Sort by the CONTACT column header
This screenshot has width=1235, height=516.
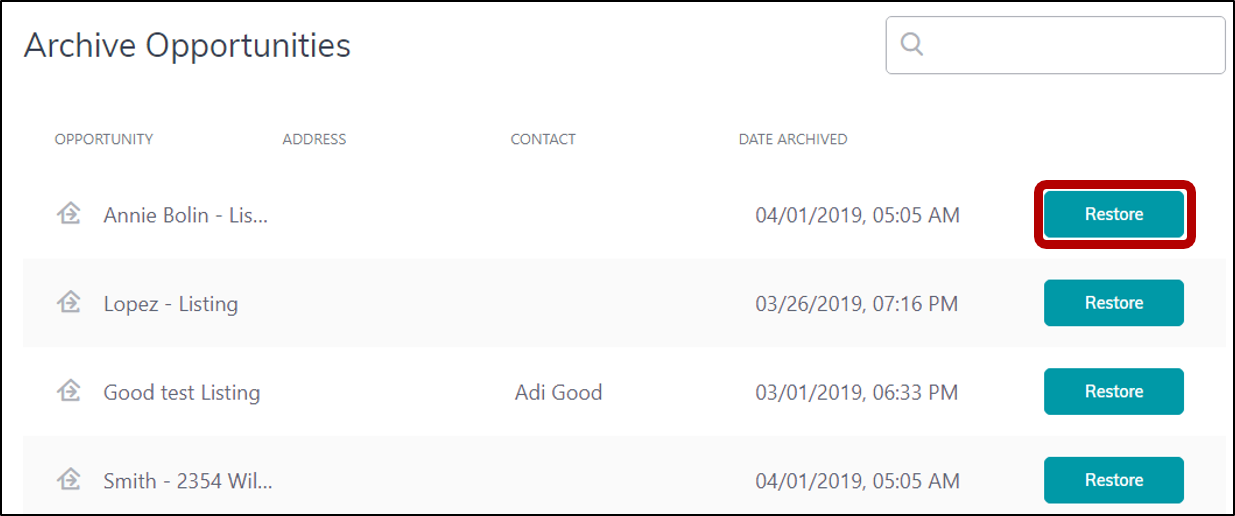(x=543, y=139)
